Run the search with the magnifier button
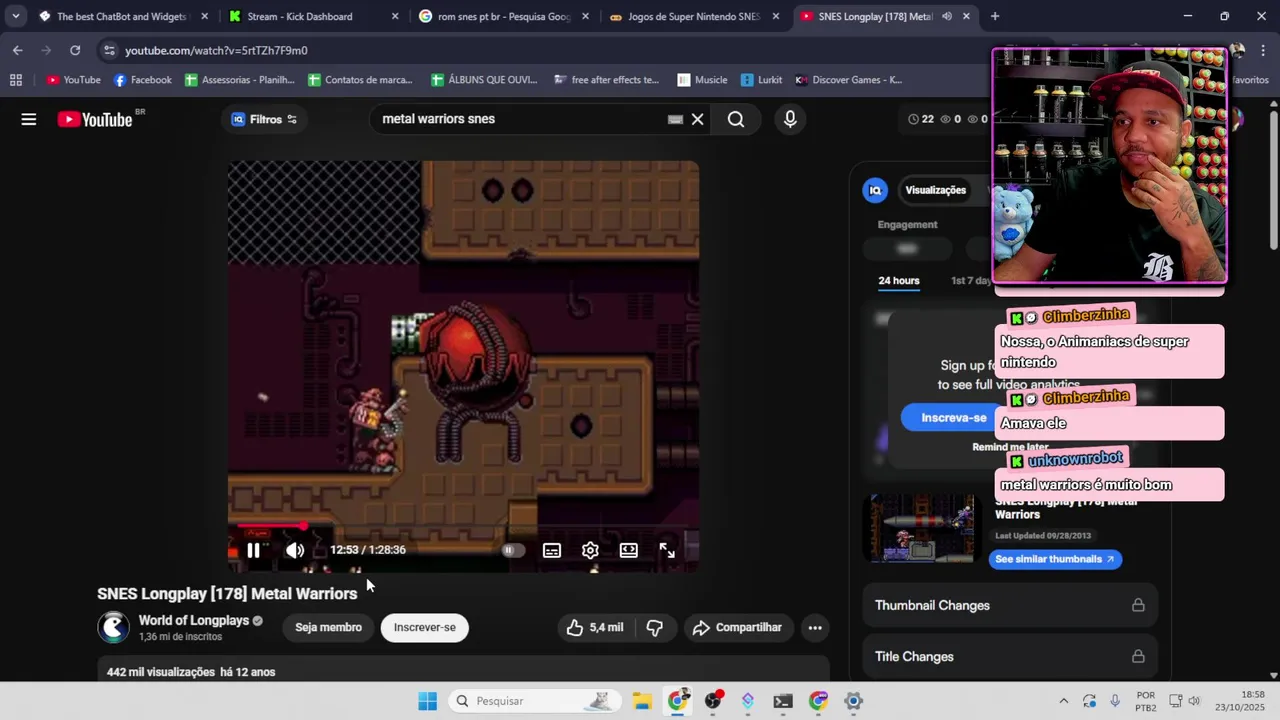 (x=736, y=119)
